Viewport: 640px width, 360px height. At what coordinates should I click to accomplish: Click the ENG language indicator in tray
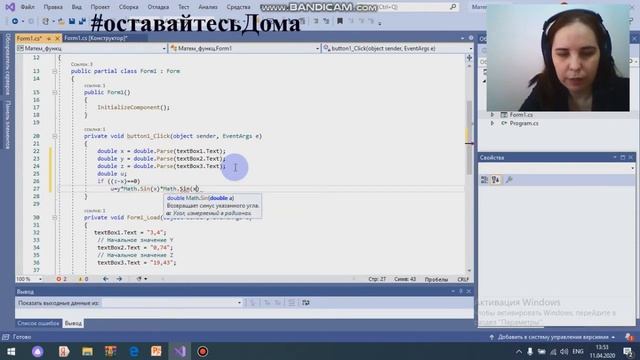click(578, 351)
